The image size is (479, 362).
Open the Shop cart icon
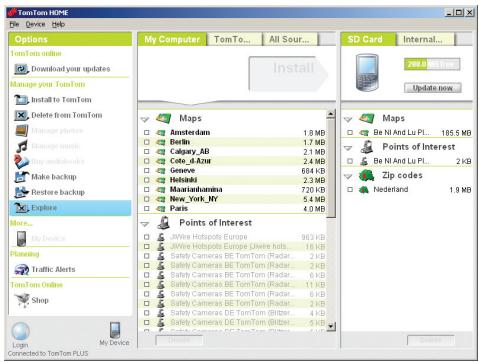tap(23, 300)
